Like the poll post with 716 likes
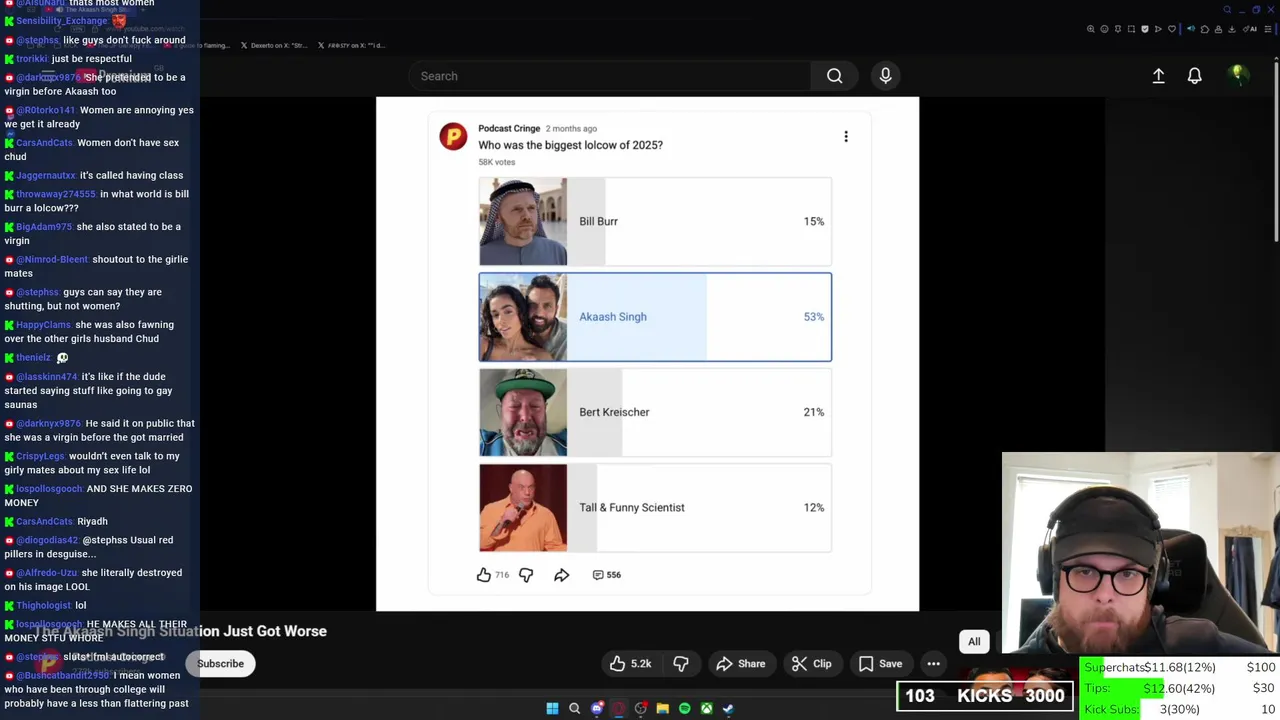The height and width of the screenshot is (720, 1280). tap(484, 575)
